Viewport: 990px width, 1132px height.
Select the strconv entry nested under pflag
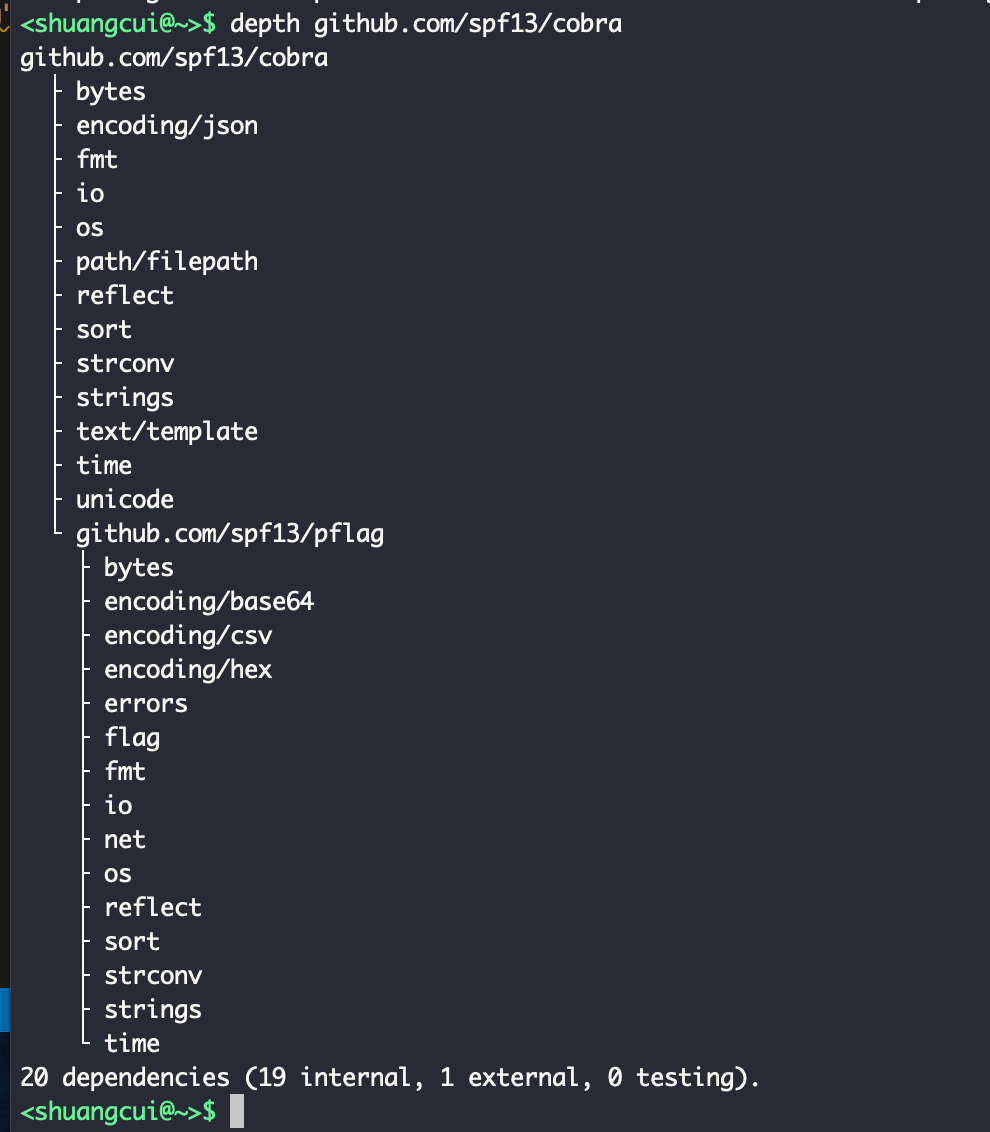[x=152, y=976]
